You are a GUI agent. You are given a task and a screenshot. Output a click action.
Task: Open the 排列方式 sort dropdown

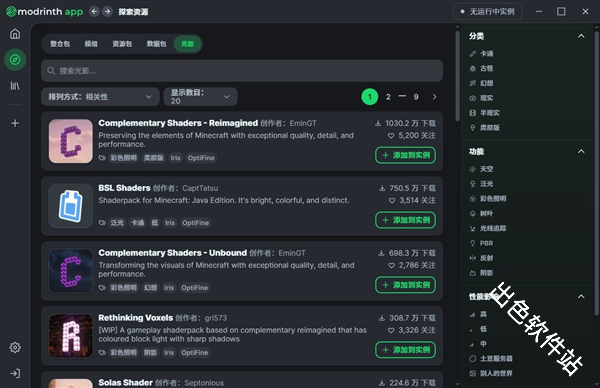[x=100, y=97]
